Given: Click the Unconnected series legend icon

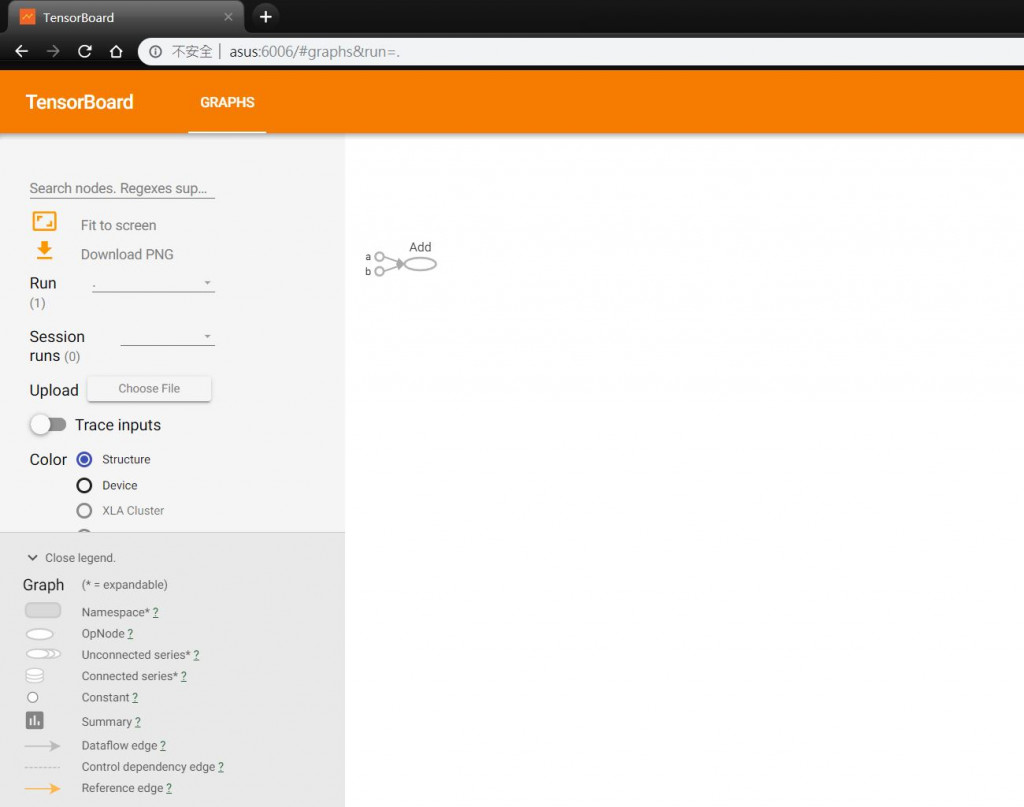Looking at the screenshot, I should tap(43, 654).
